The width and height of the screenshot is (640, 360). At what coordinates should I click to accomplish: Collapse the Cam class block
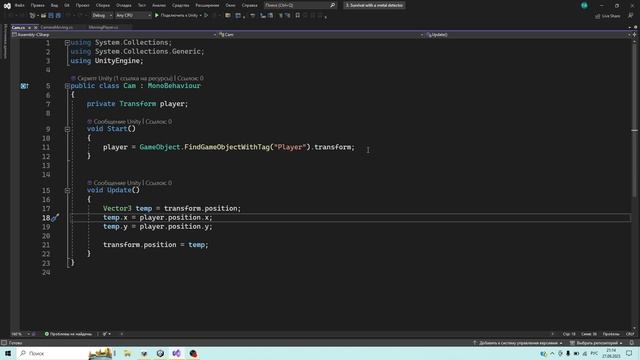67,86
